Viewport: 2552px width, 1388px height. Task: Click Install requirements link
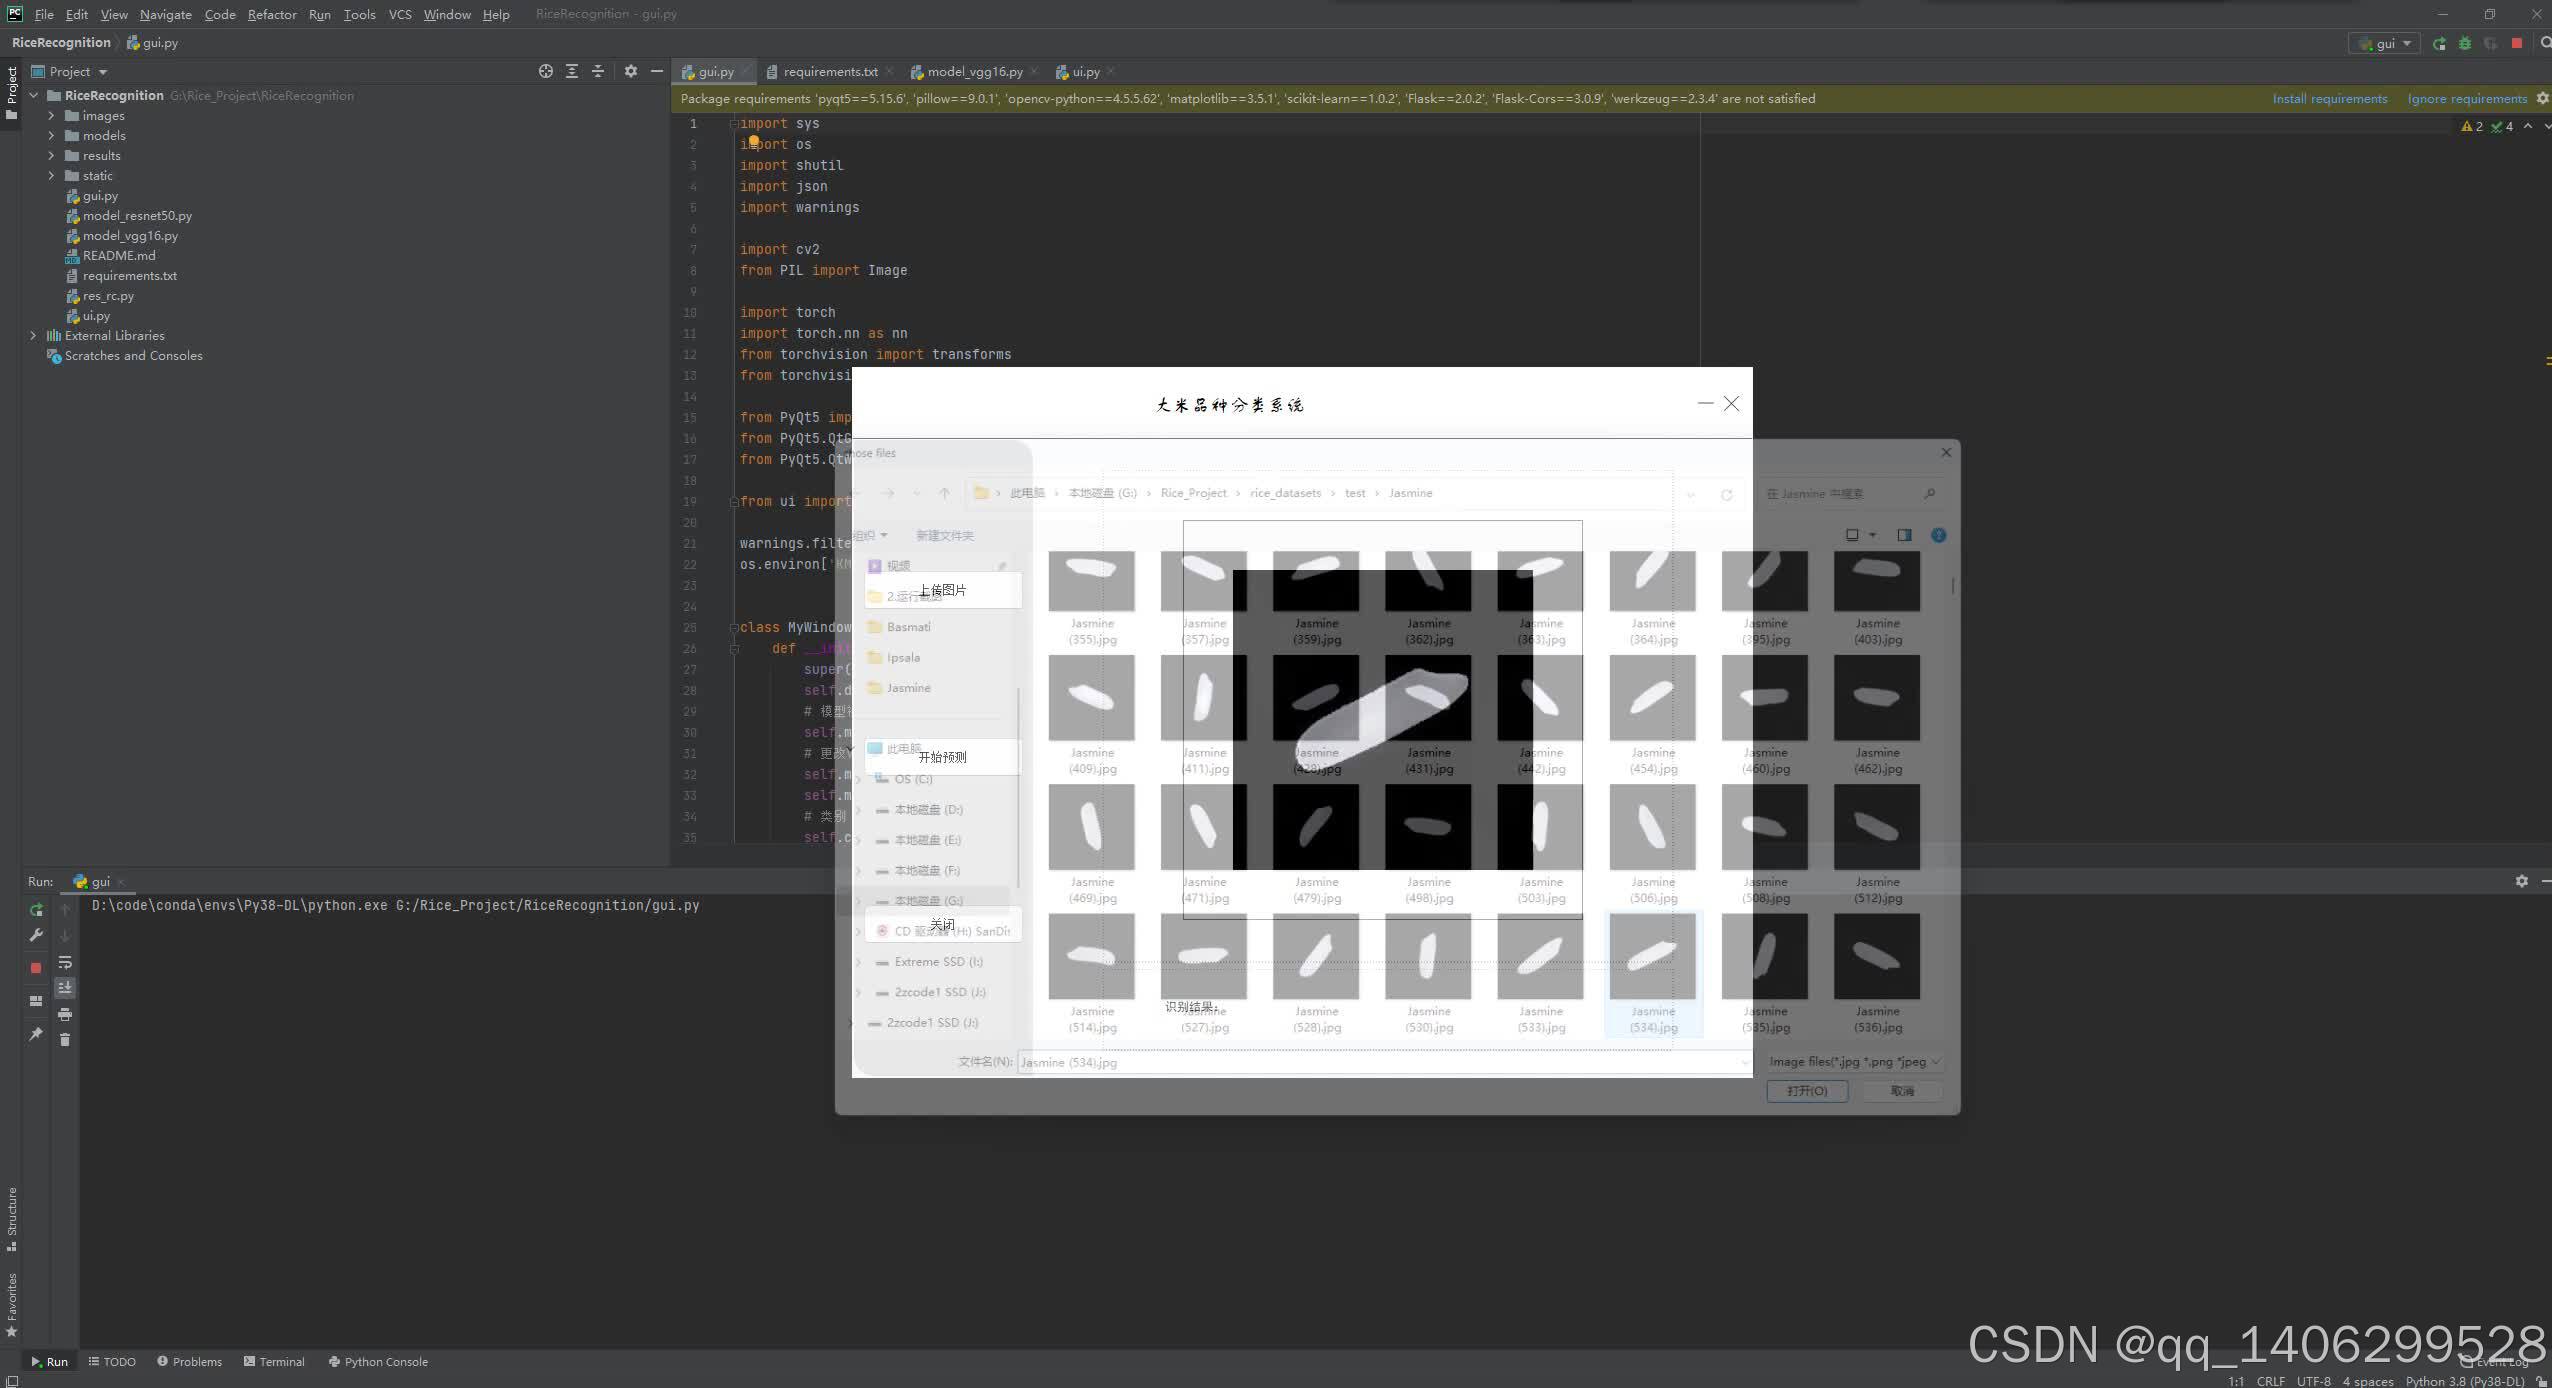pos(2329,98)
